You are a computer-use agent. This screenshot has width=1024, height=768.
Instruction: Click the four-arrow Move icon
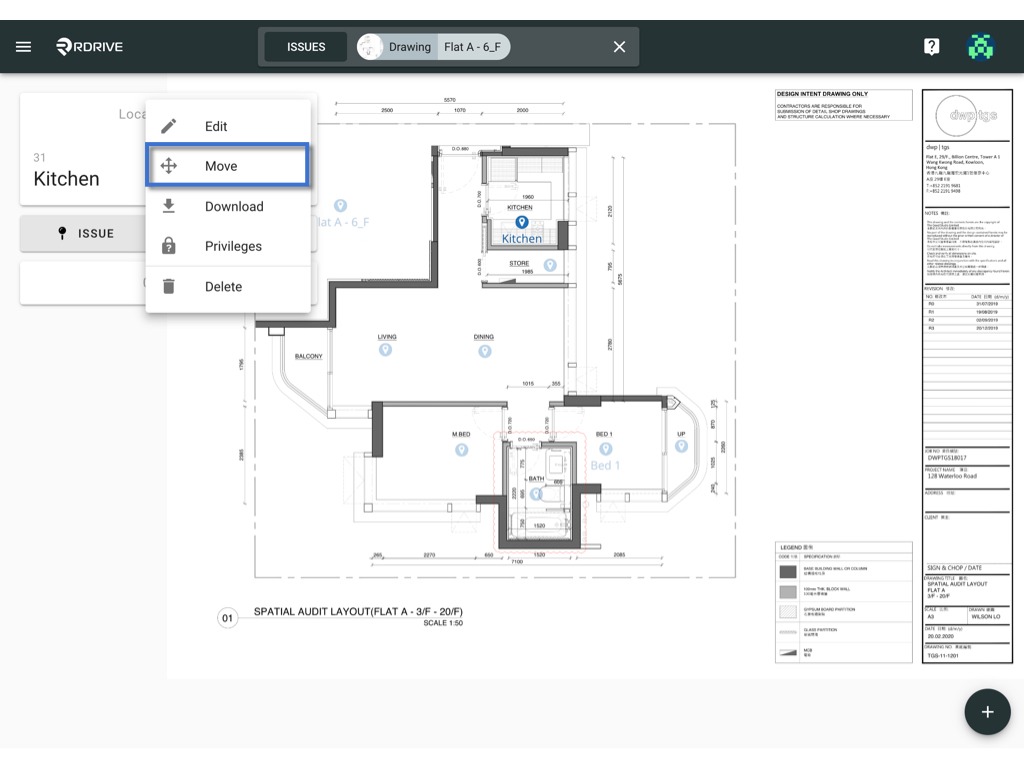coord(168,166)
